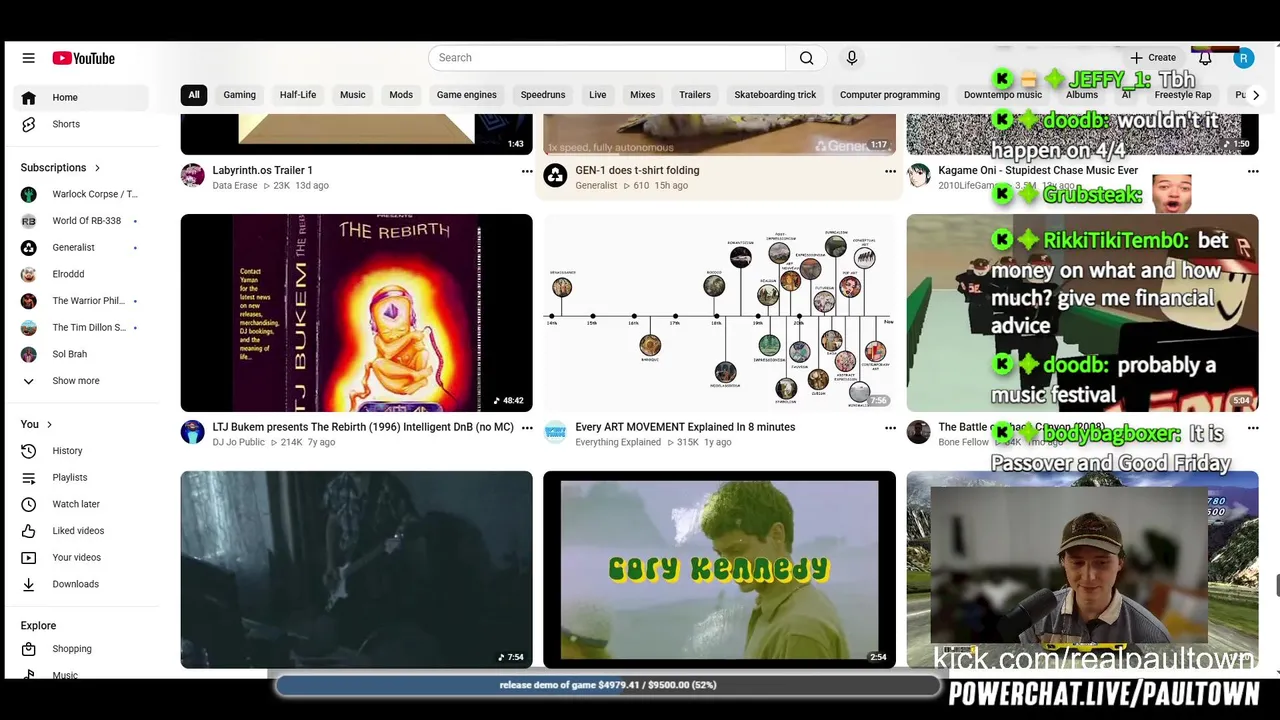This screenshot has height=720, width=1280.
Task: Select the Trailers filter chip
Action: (695, 95)
